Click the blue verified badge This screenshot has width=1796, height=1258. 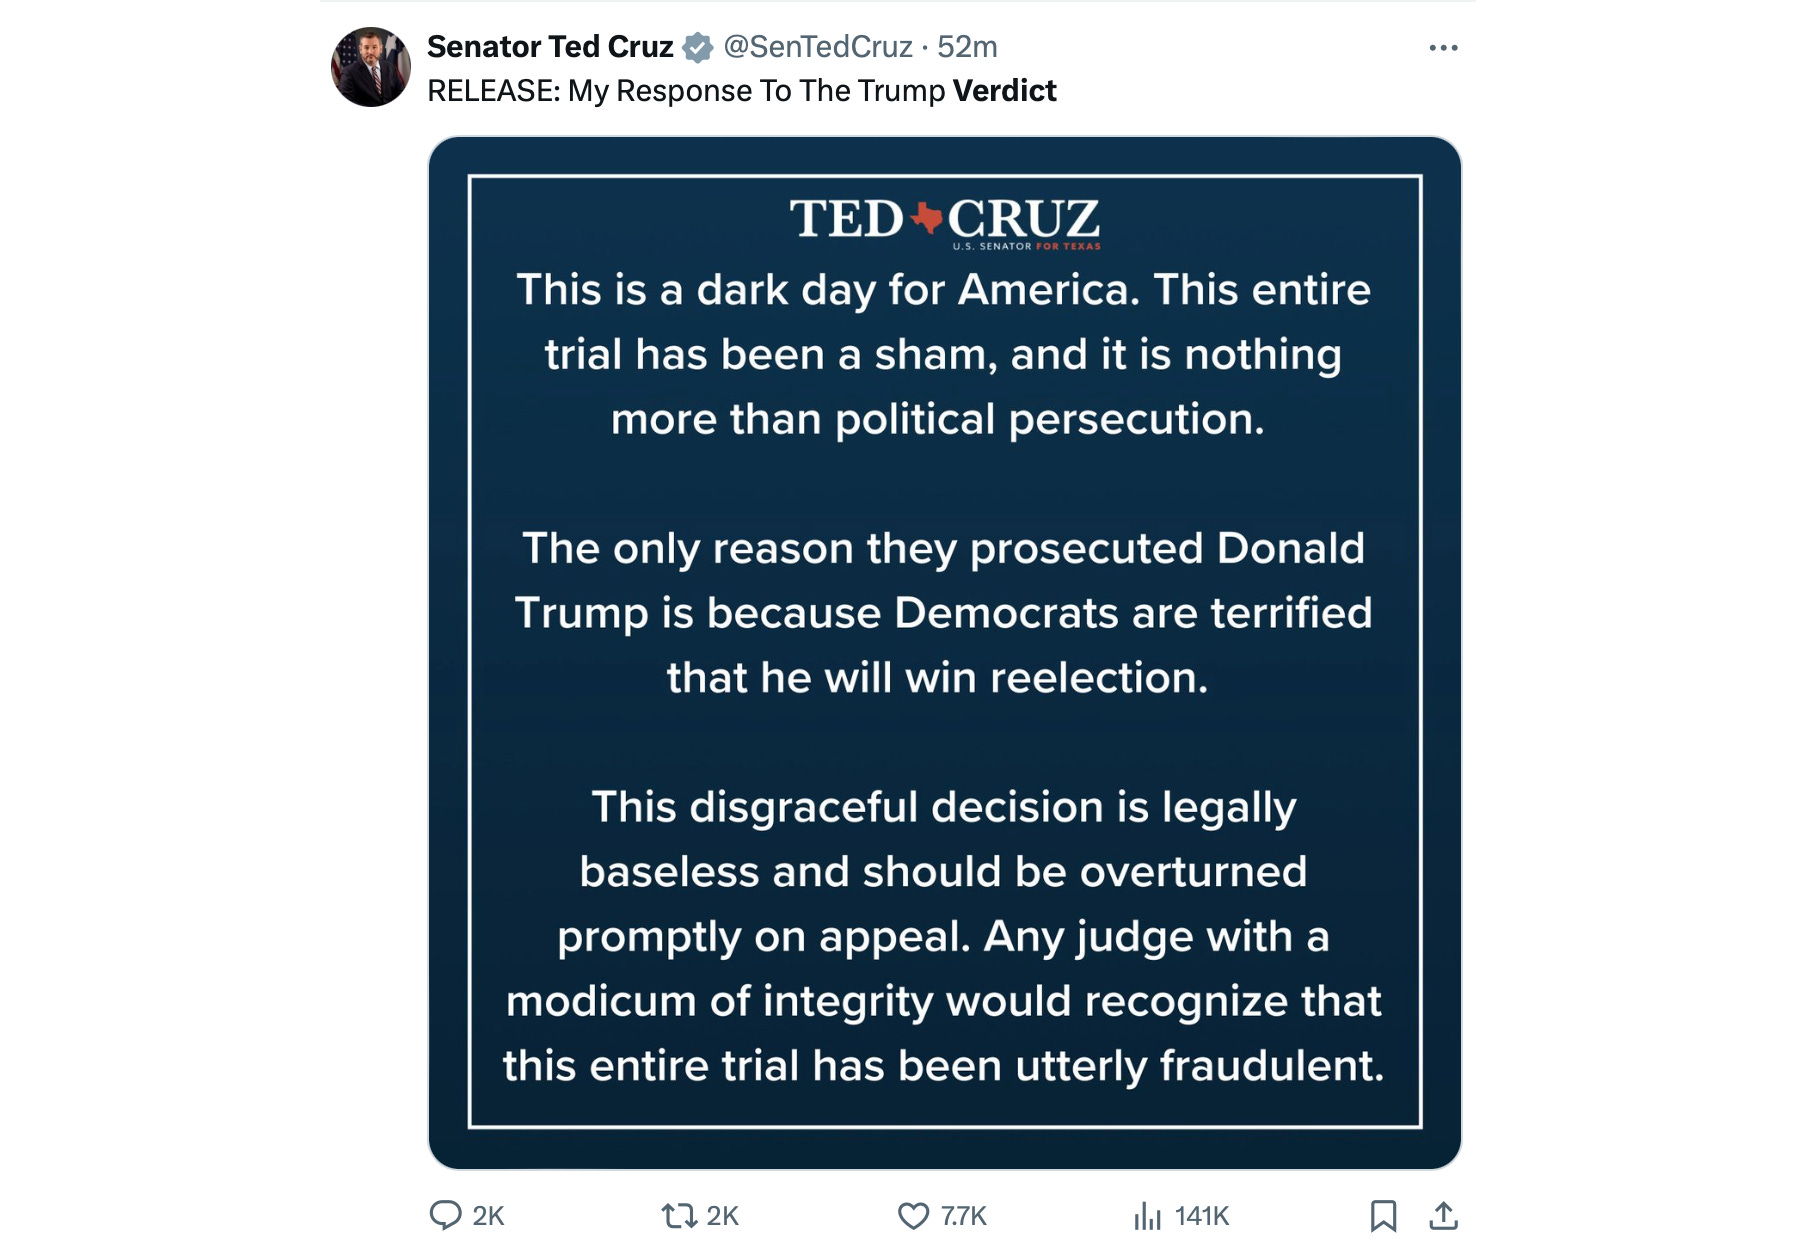click(x=698, y=47)
